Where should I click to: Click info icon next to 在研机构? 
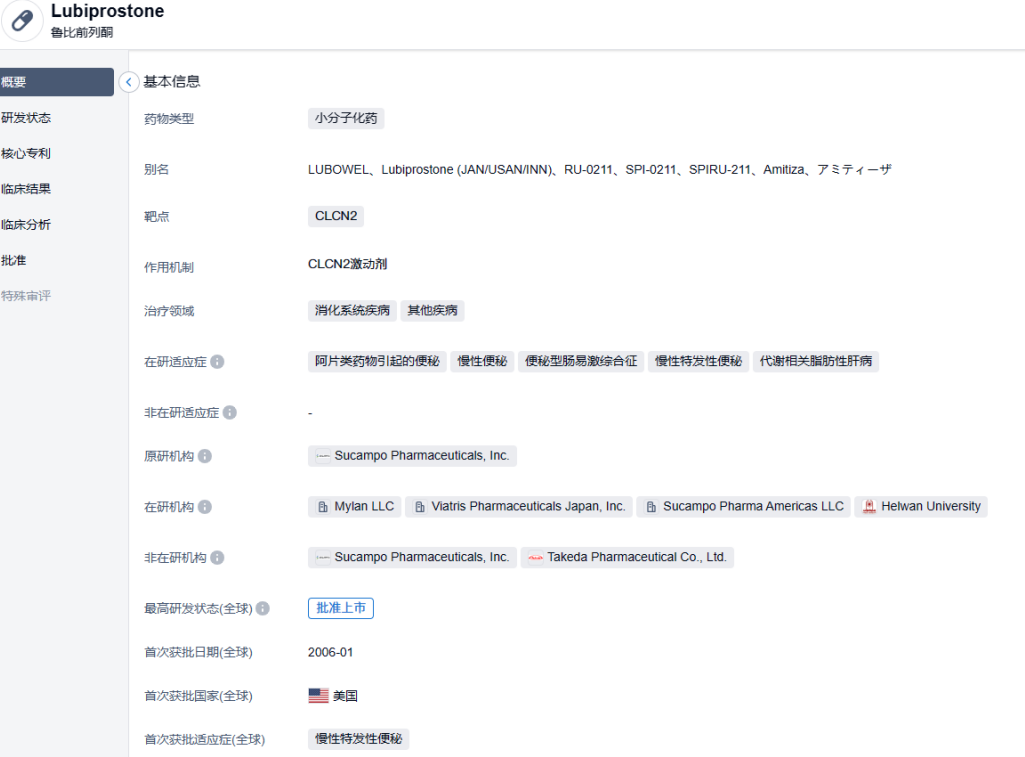tap(205, 507)
